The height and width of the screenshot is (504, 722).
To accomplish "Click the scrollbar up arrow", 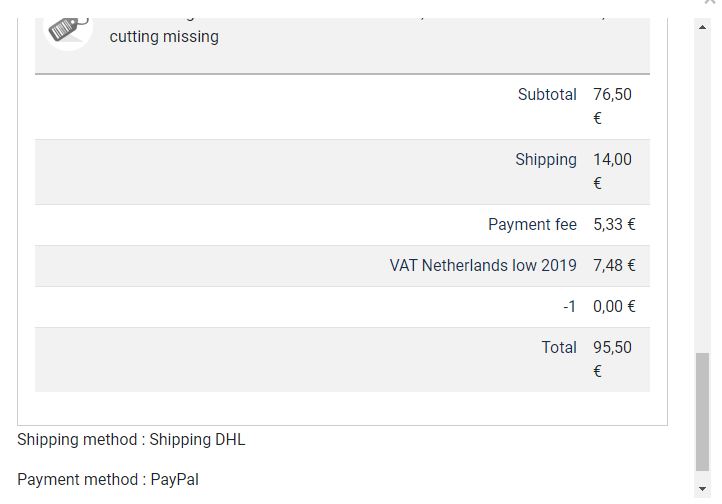I will click(702, 27).
